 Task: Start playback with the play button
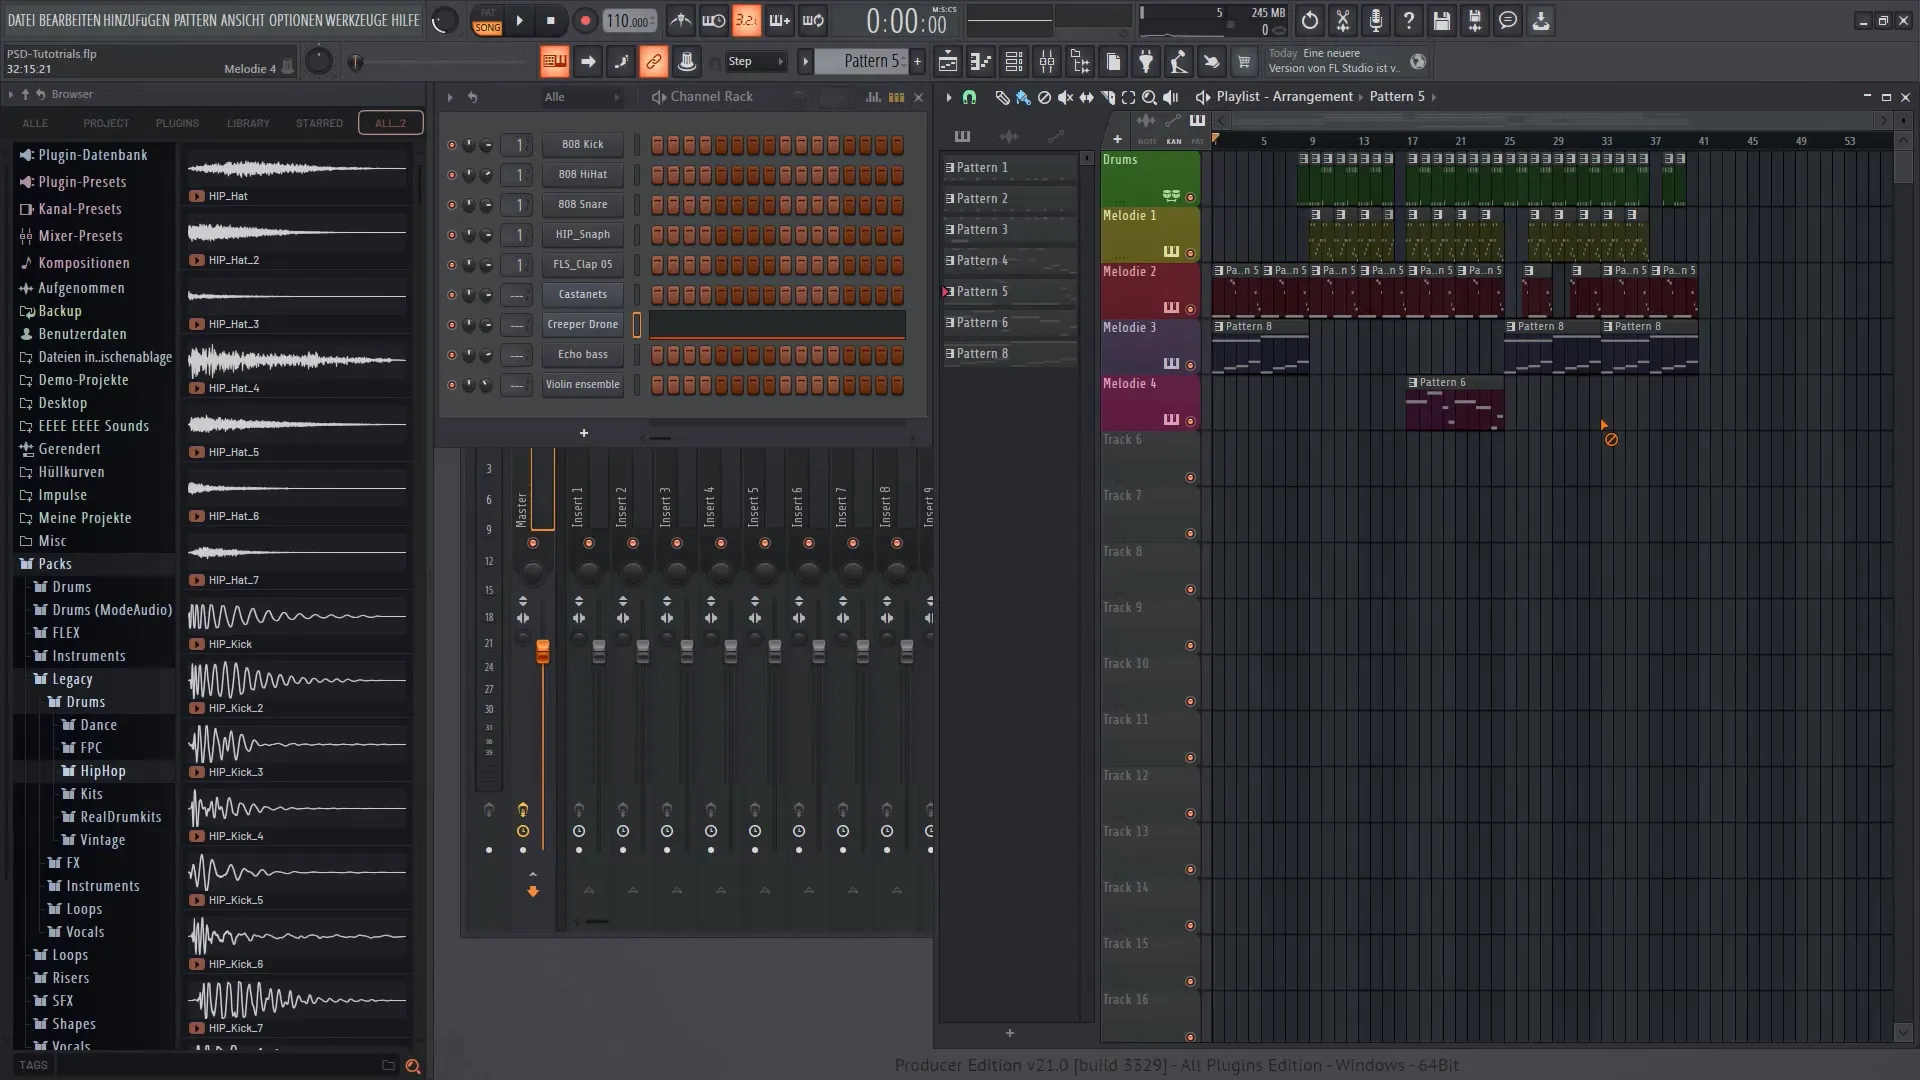click(519, 20)
